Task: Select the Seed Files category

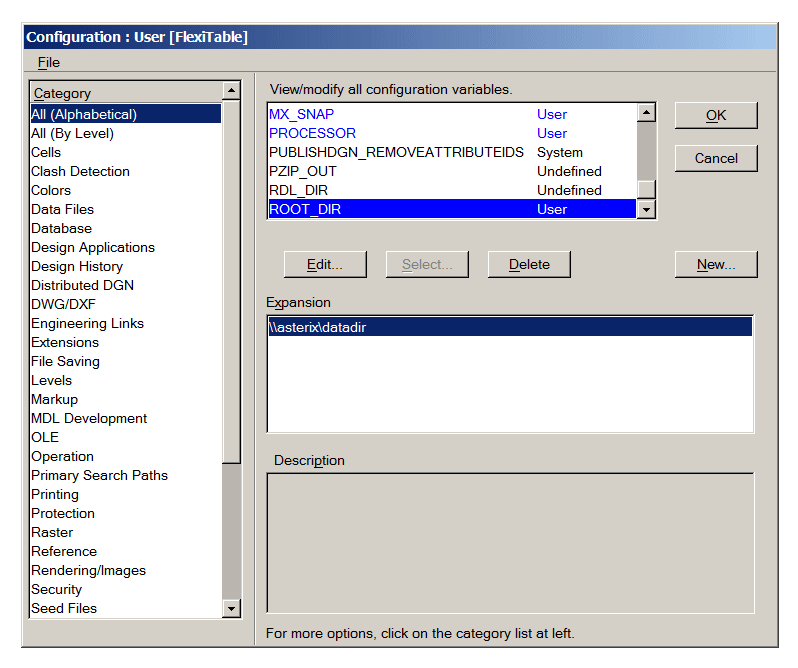Action: (x=126, y=608)
